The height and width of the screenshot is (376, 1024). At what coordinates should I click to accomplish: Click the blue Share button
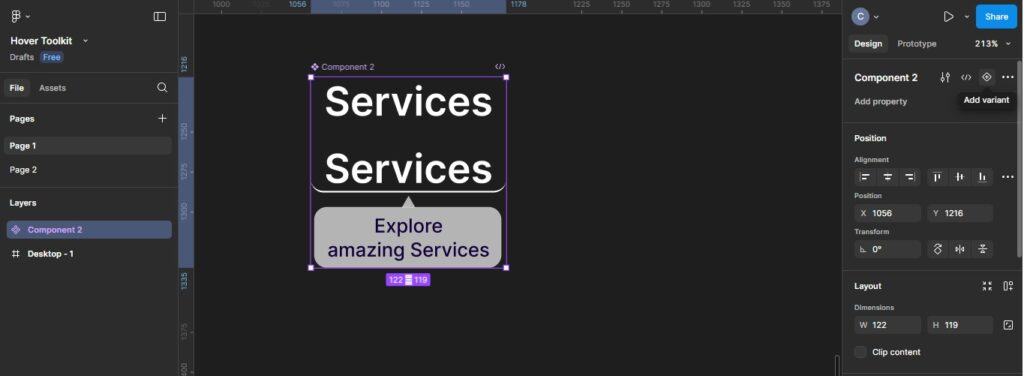(996, 17)
